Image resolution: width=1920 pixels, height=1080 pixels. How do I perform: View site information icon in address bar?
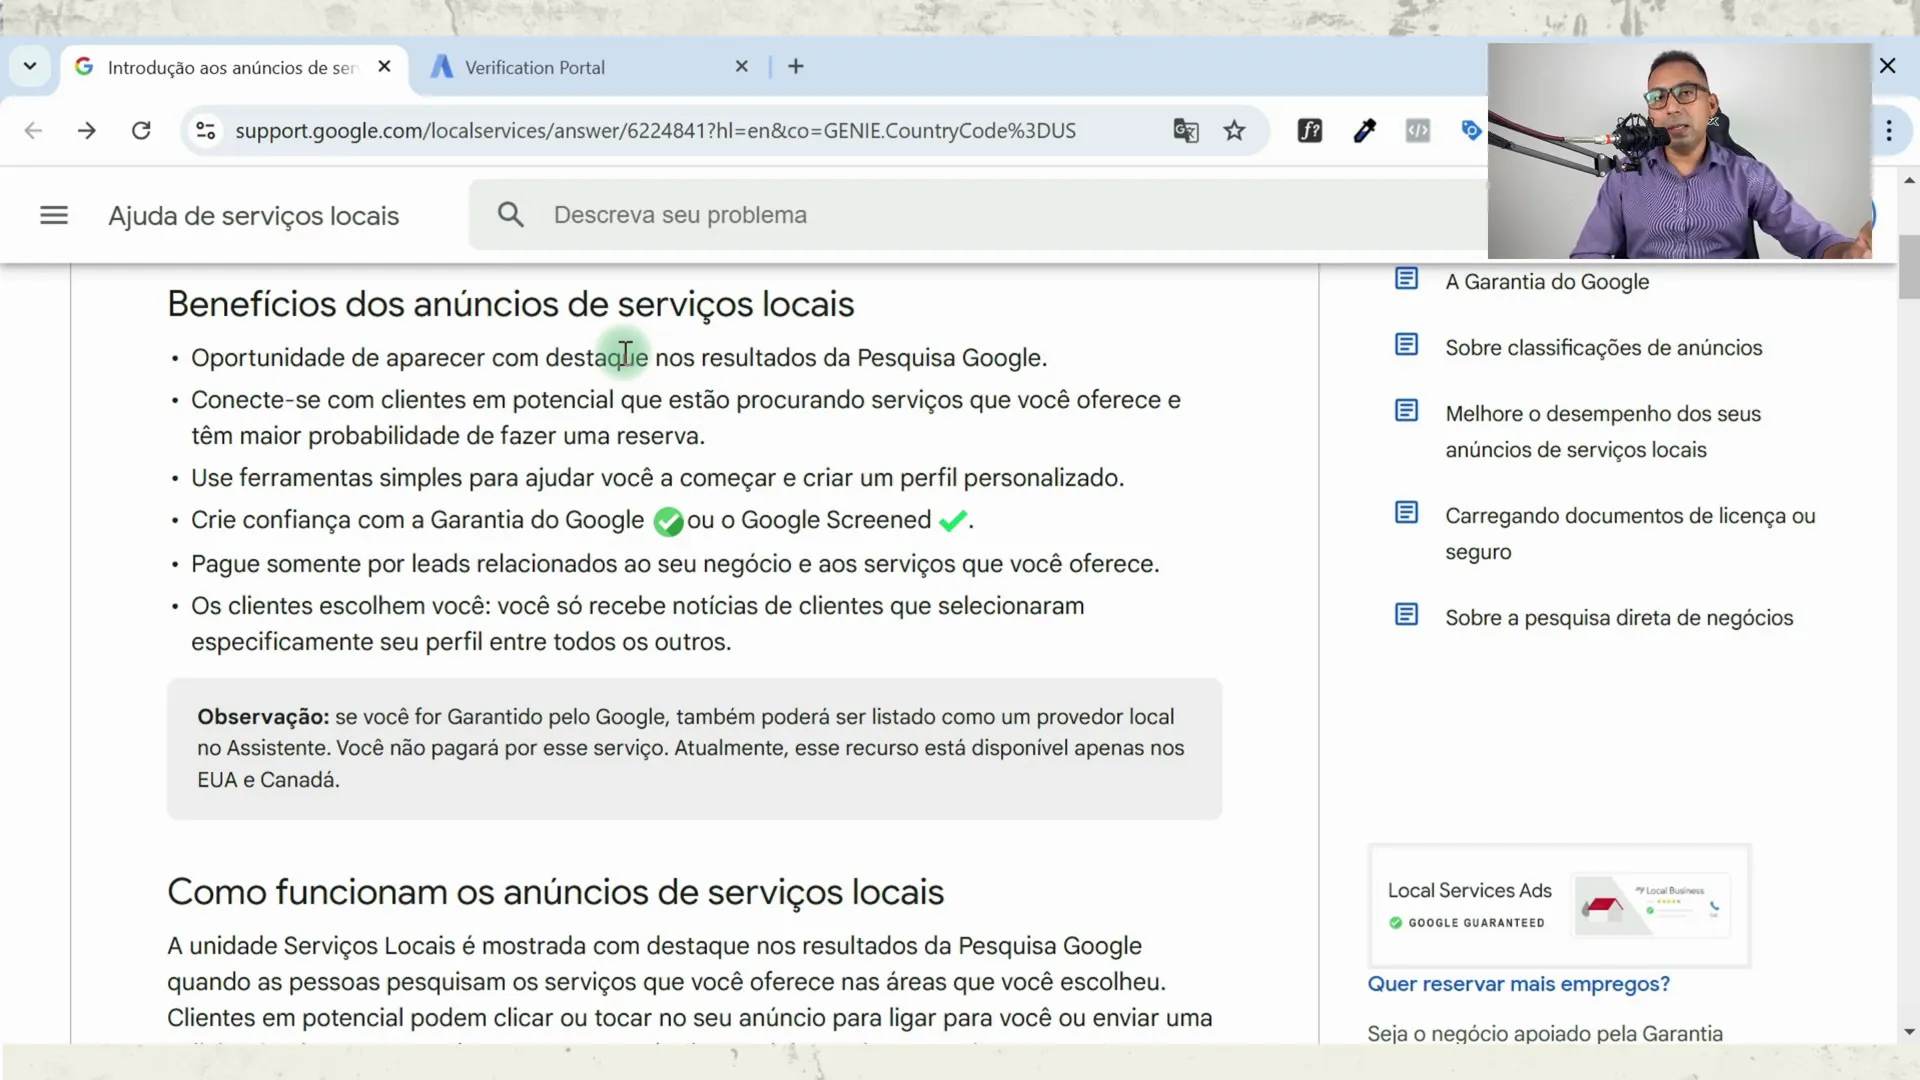[x=206, y=130]
